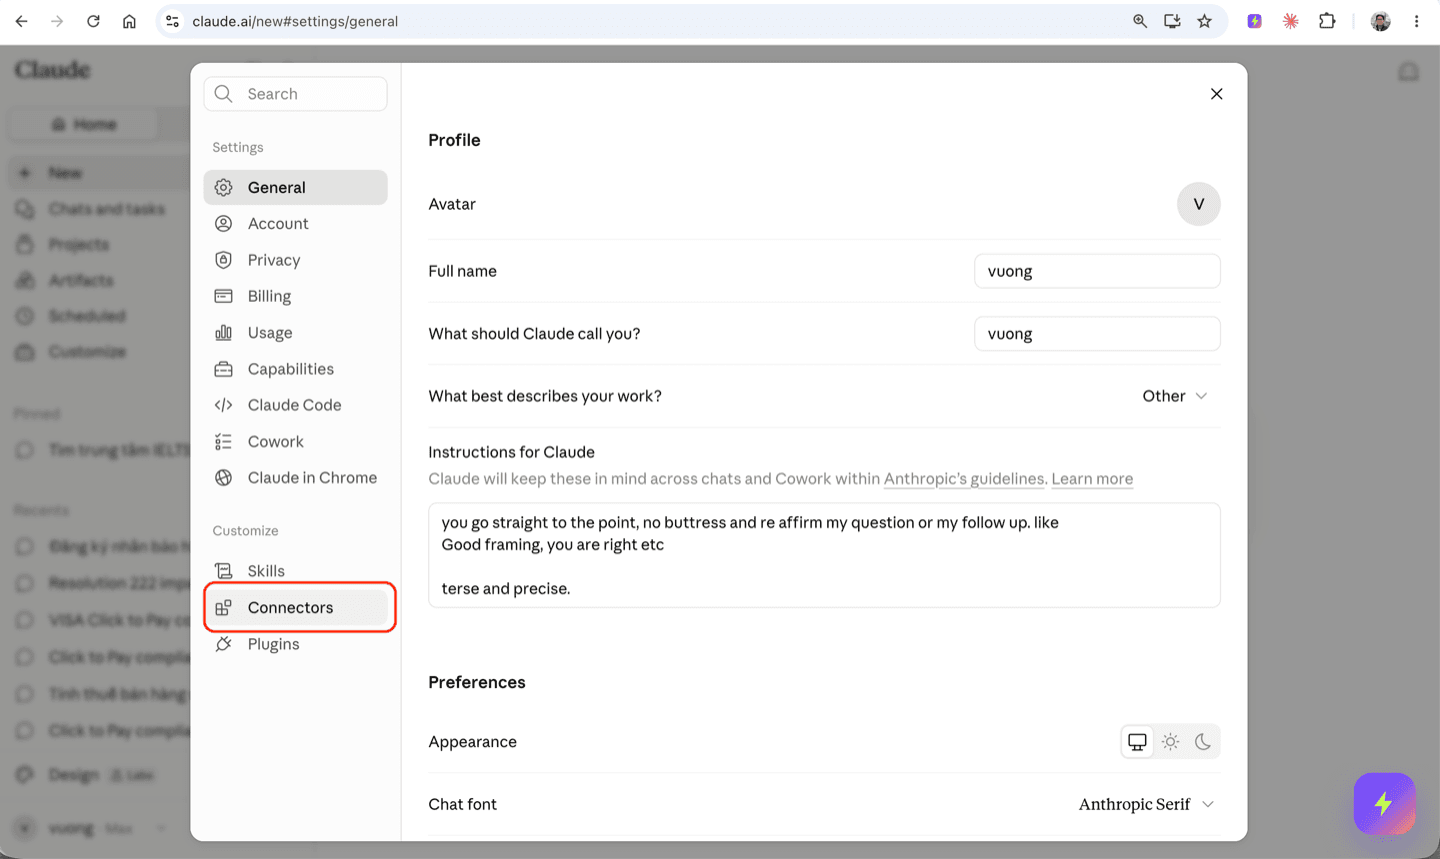This screenshot has width=1440, height=859.
Task: Click the Instructions for Claude label
Action: [511, 452]
